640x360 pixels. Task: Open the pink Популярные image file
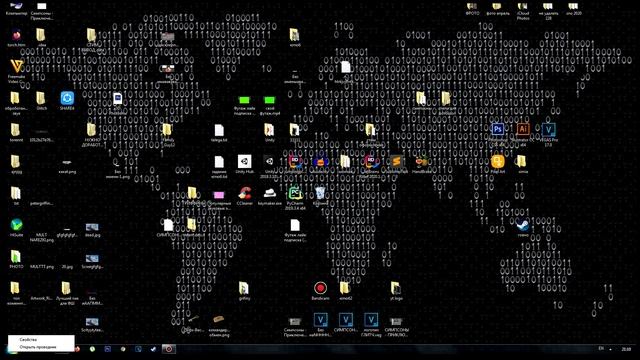(x=219, y=200)
